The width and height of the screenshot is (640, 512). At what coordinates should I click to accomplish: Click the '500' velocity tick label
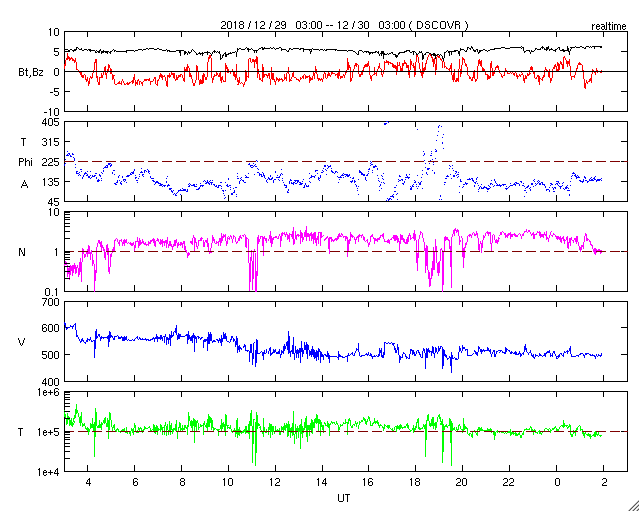coord(51,355)
